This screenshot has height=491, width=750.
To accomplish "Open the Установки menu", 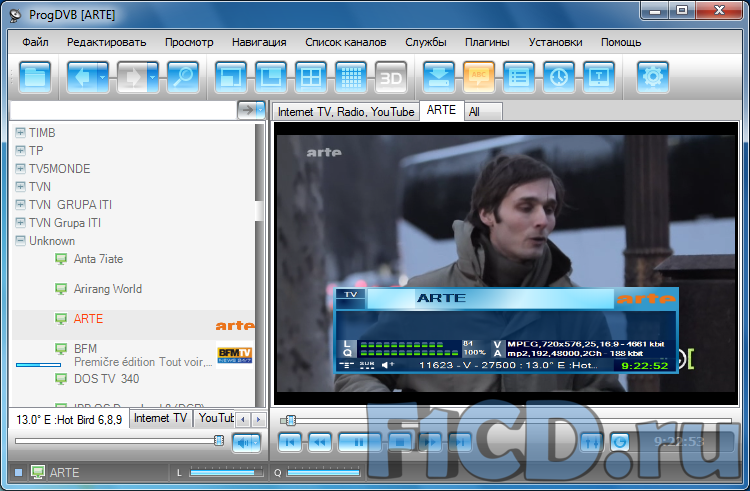I will (x=555, y=42).
